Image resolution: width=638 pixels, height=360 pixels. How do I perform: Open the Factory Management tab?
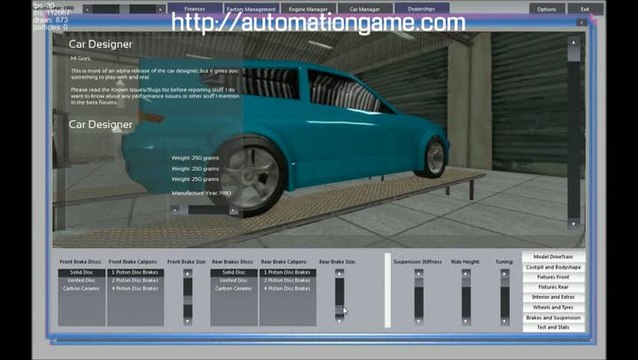[x=251, y=9]
